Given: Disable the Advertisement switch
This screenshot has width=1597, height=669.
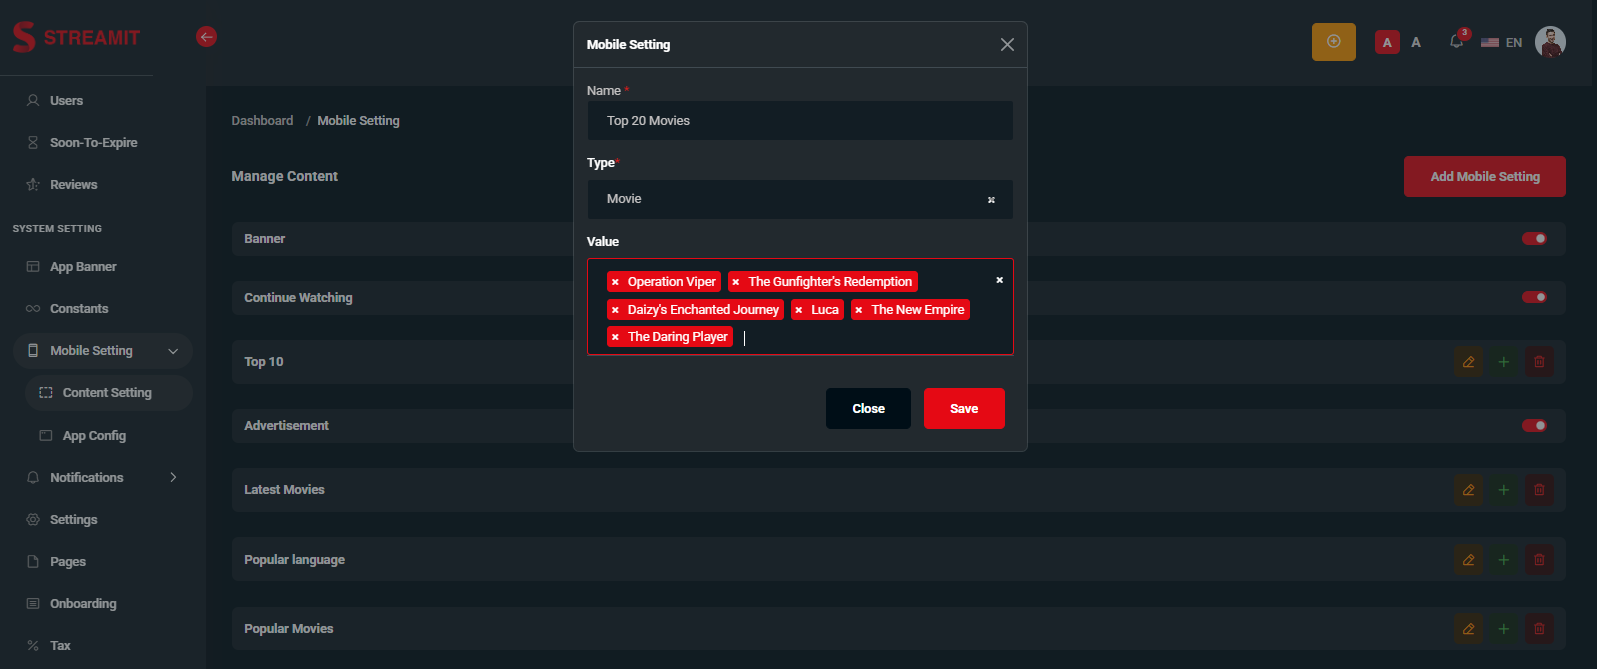Looking at the screenshot, I should tap(1534, 426).
